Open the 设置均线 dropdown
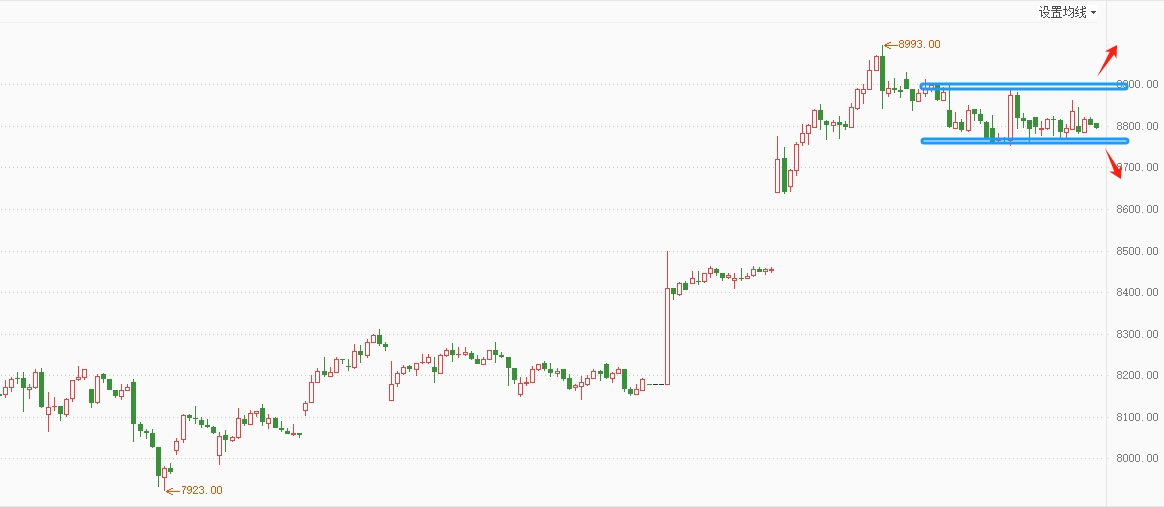 pos(1067,12)
